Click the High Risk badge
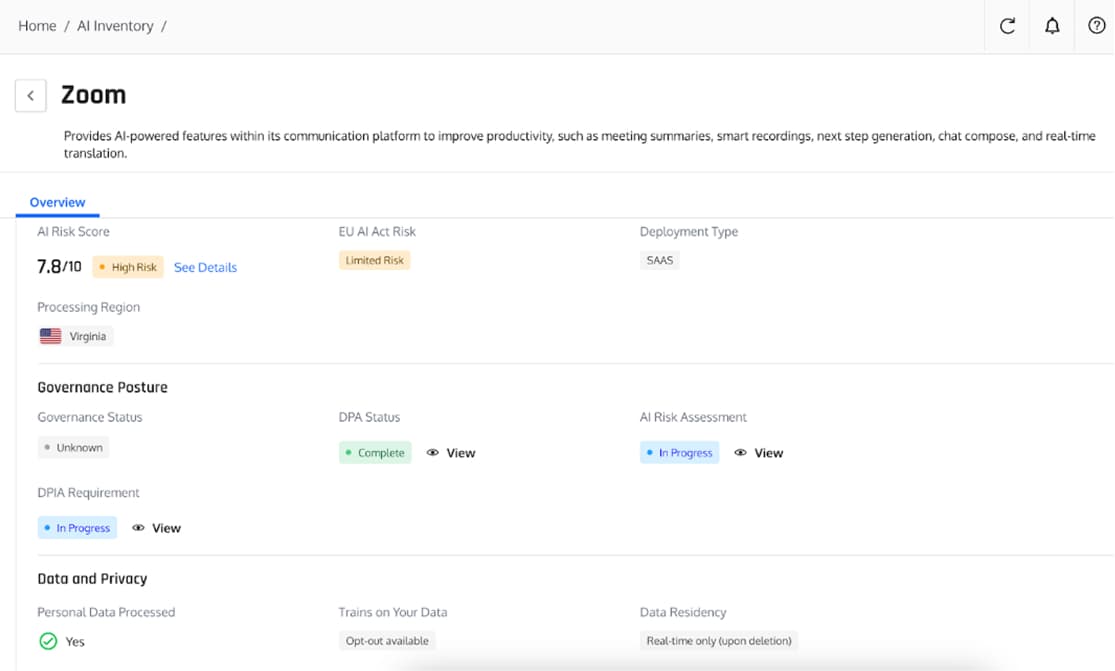The height and width of the screenshot is (671, 1115). [x=128, y=267]
